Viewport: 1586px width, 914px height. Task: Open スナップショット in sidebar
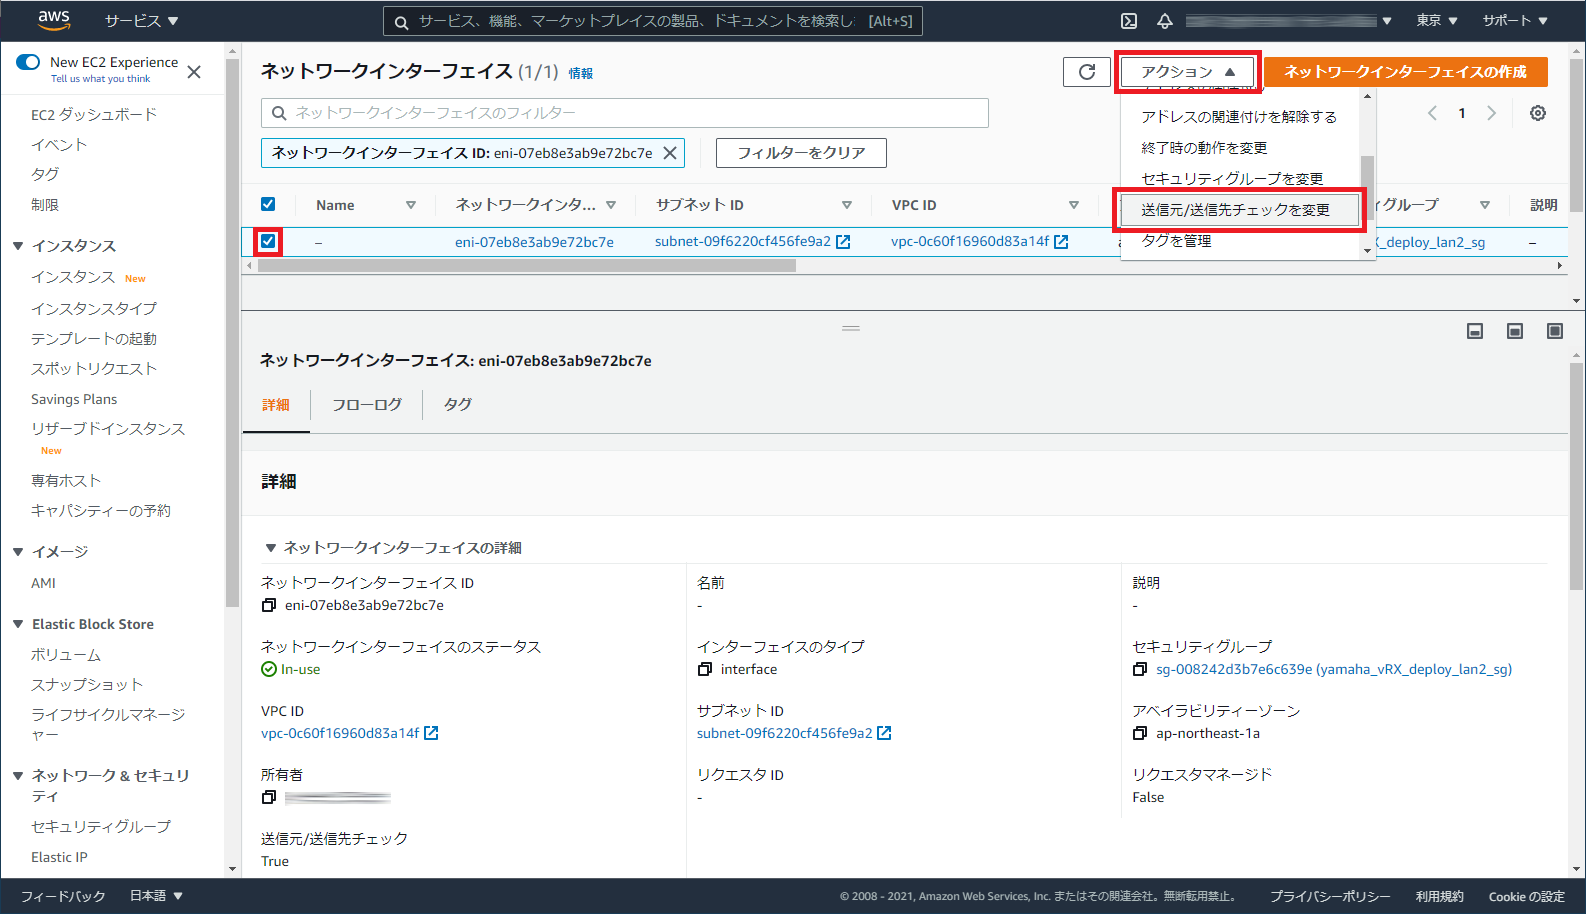(x=87, y=685)
